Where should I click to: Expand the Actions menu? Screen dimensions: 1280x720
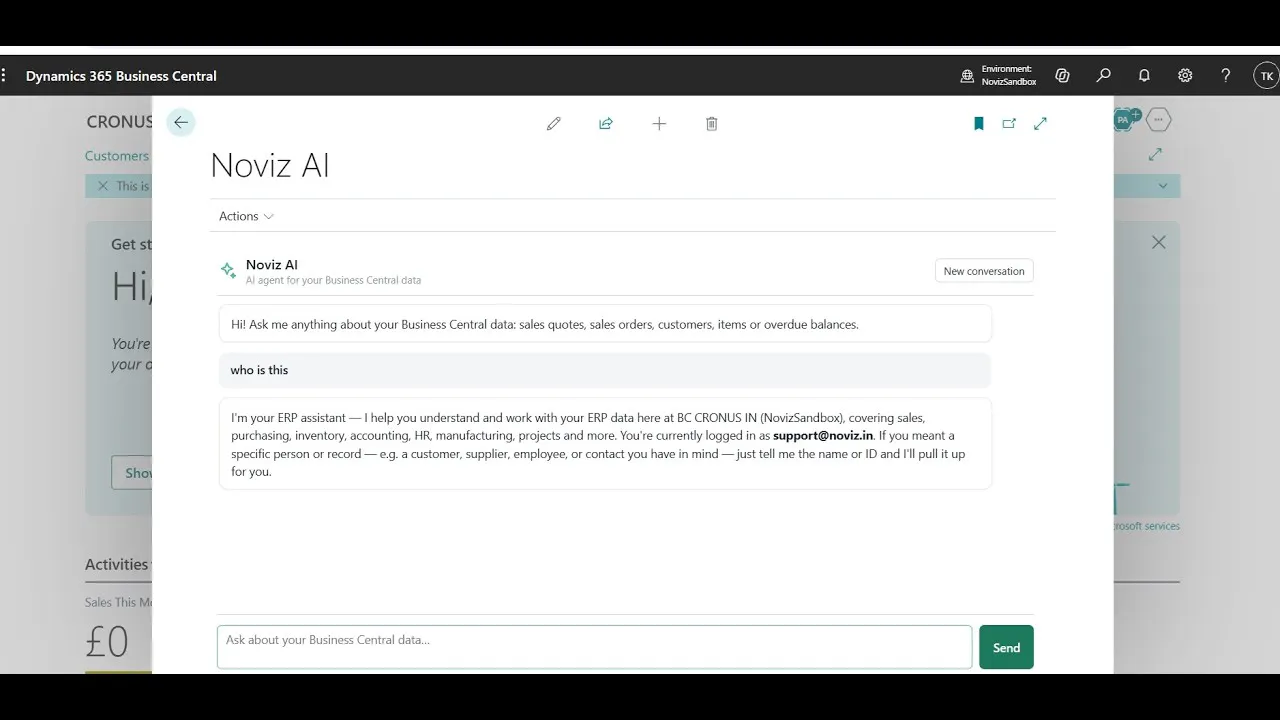pyautogui.click(x=246, y=216)
